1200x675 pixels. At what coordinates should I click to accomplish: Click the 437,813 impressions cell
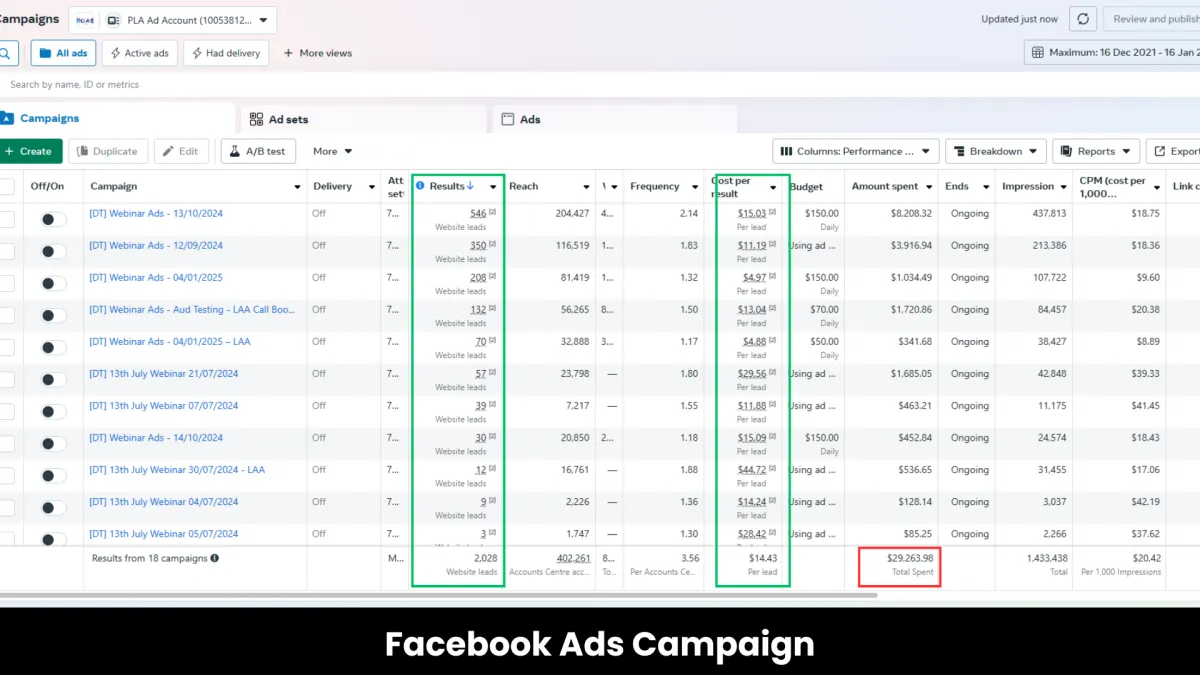(x=1049, y=213)
